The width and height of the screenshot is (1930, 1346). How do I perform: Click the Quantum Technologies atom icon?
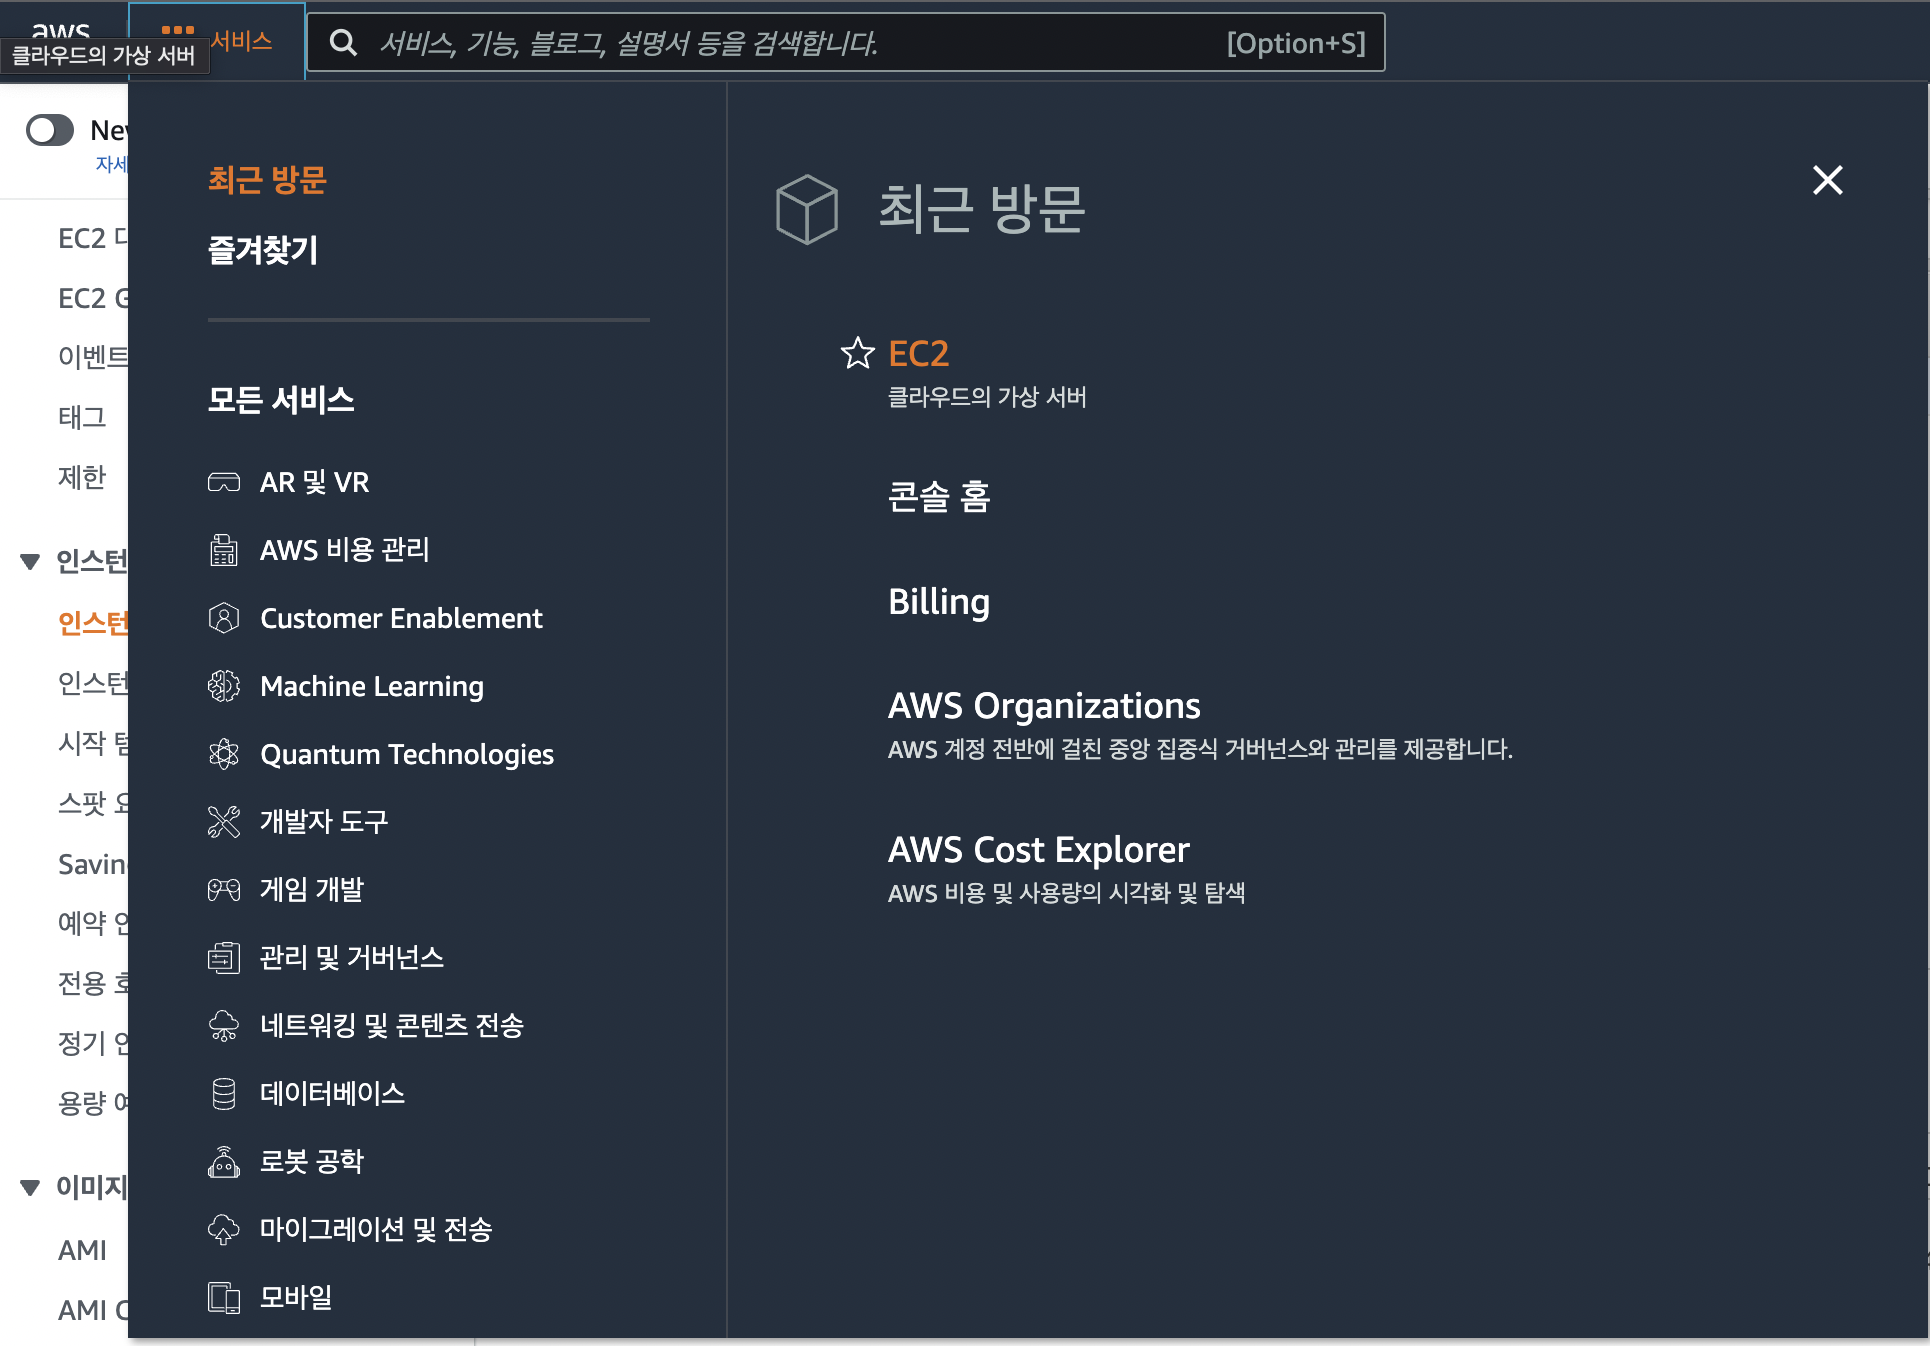(224, 754)
